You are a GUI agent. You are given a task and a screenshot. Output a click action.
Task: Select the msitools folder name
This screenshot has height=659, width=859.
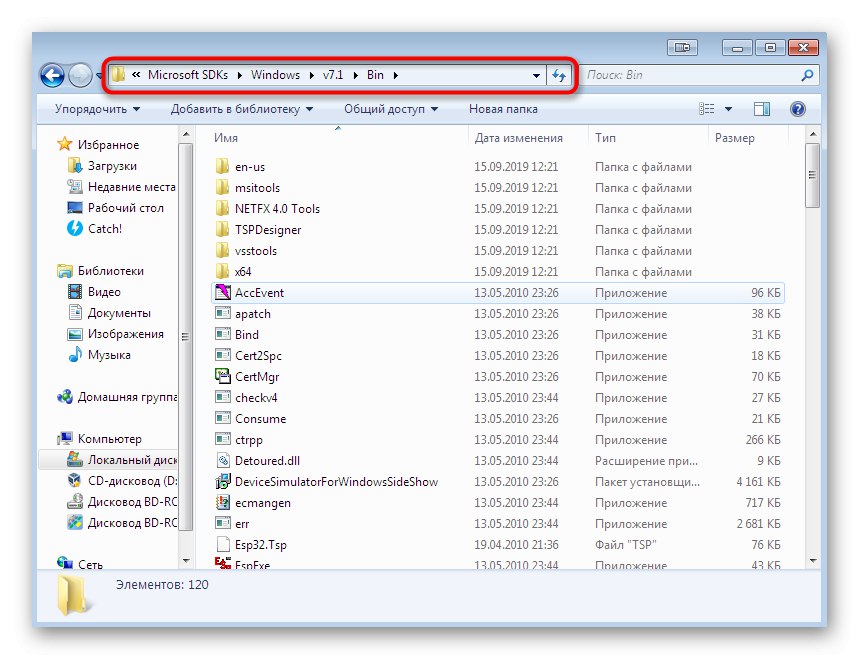pyautogui.click(x=257, y=188)
